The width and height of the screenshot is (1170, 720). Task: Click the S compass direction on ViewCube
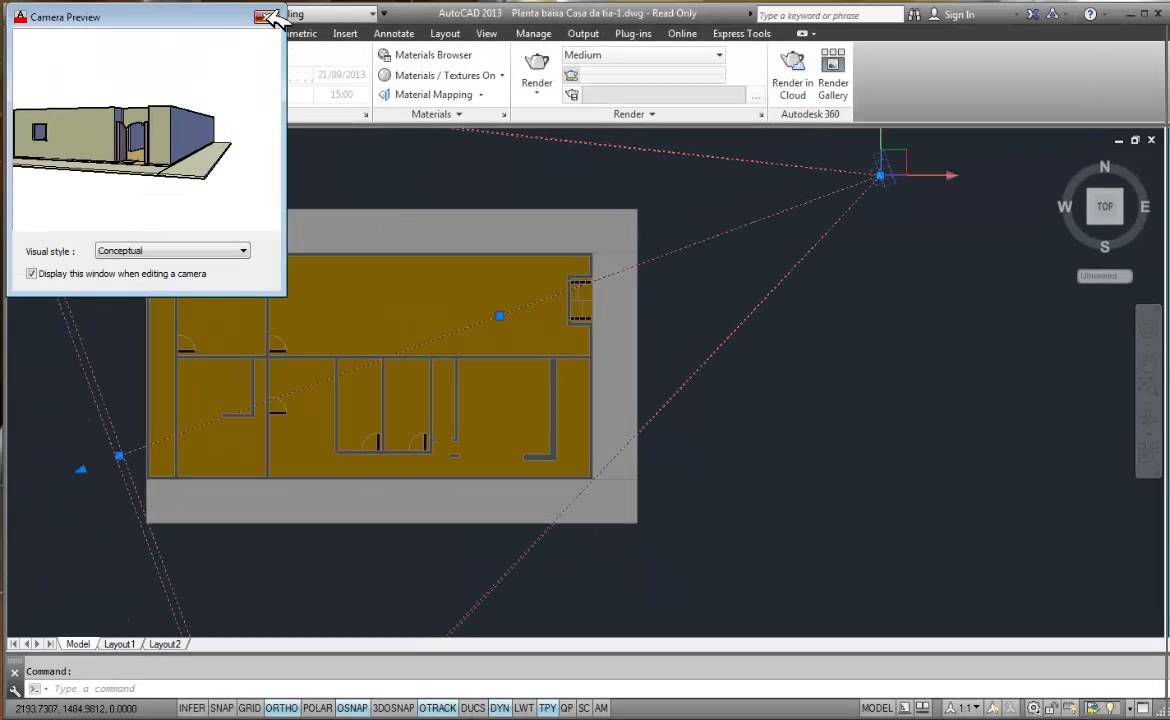(1104, 247)
